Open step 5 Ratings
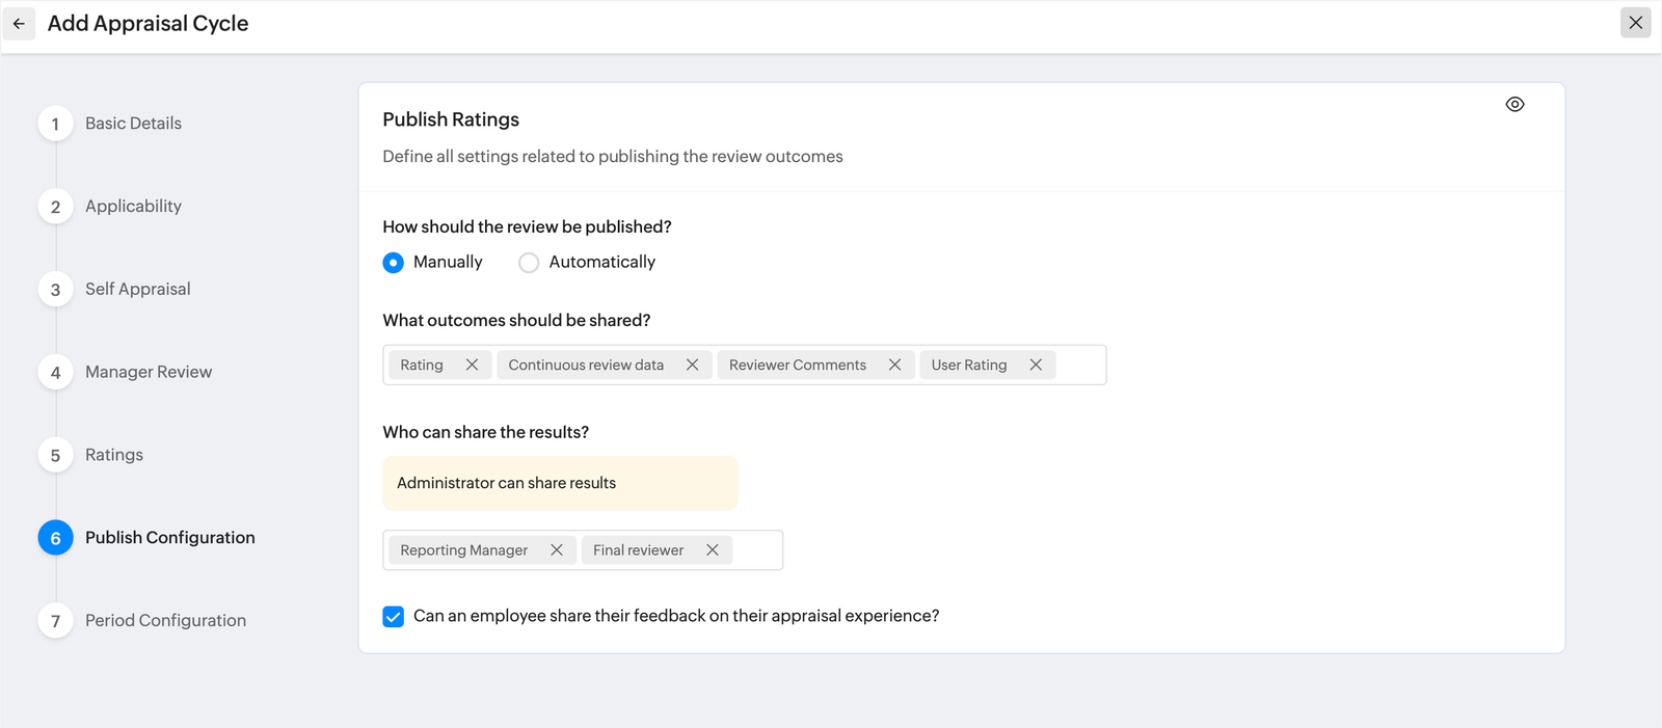The image size is (1662, 728). click(114, 455)
